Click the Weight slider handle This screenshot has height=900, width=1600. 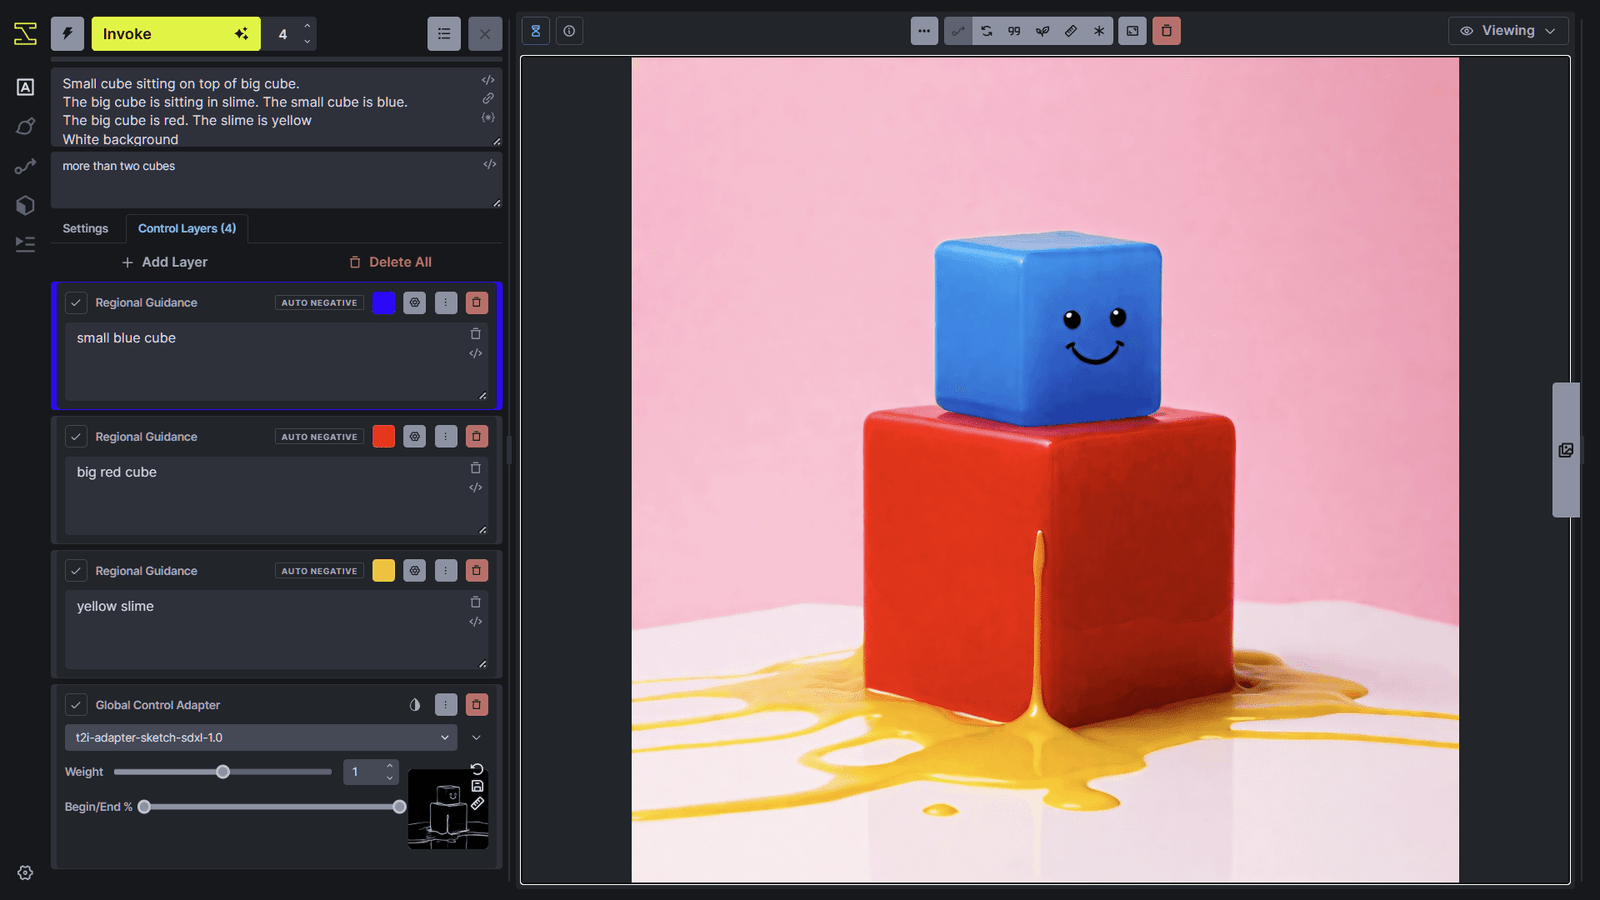click(223, 772)
